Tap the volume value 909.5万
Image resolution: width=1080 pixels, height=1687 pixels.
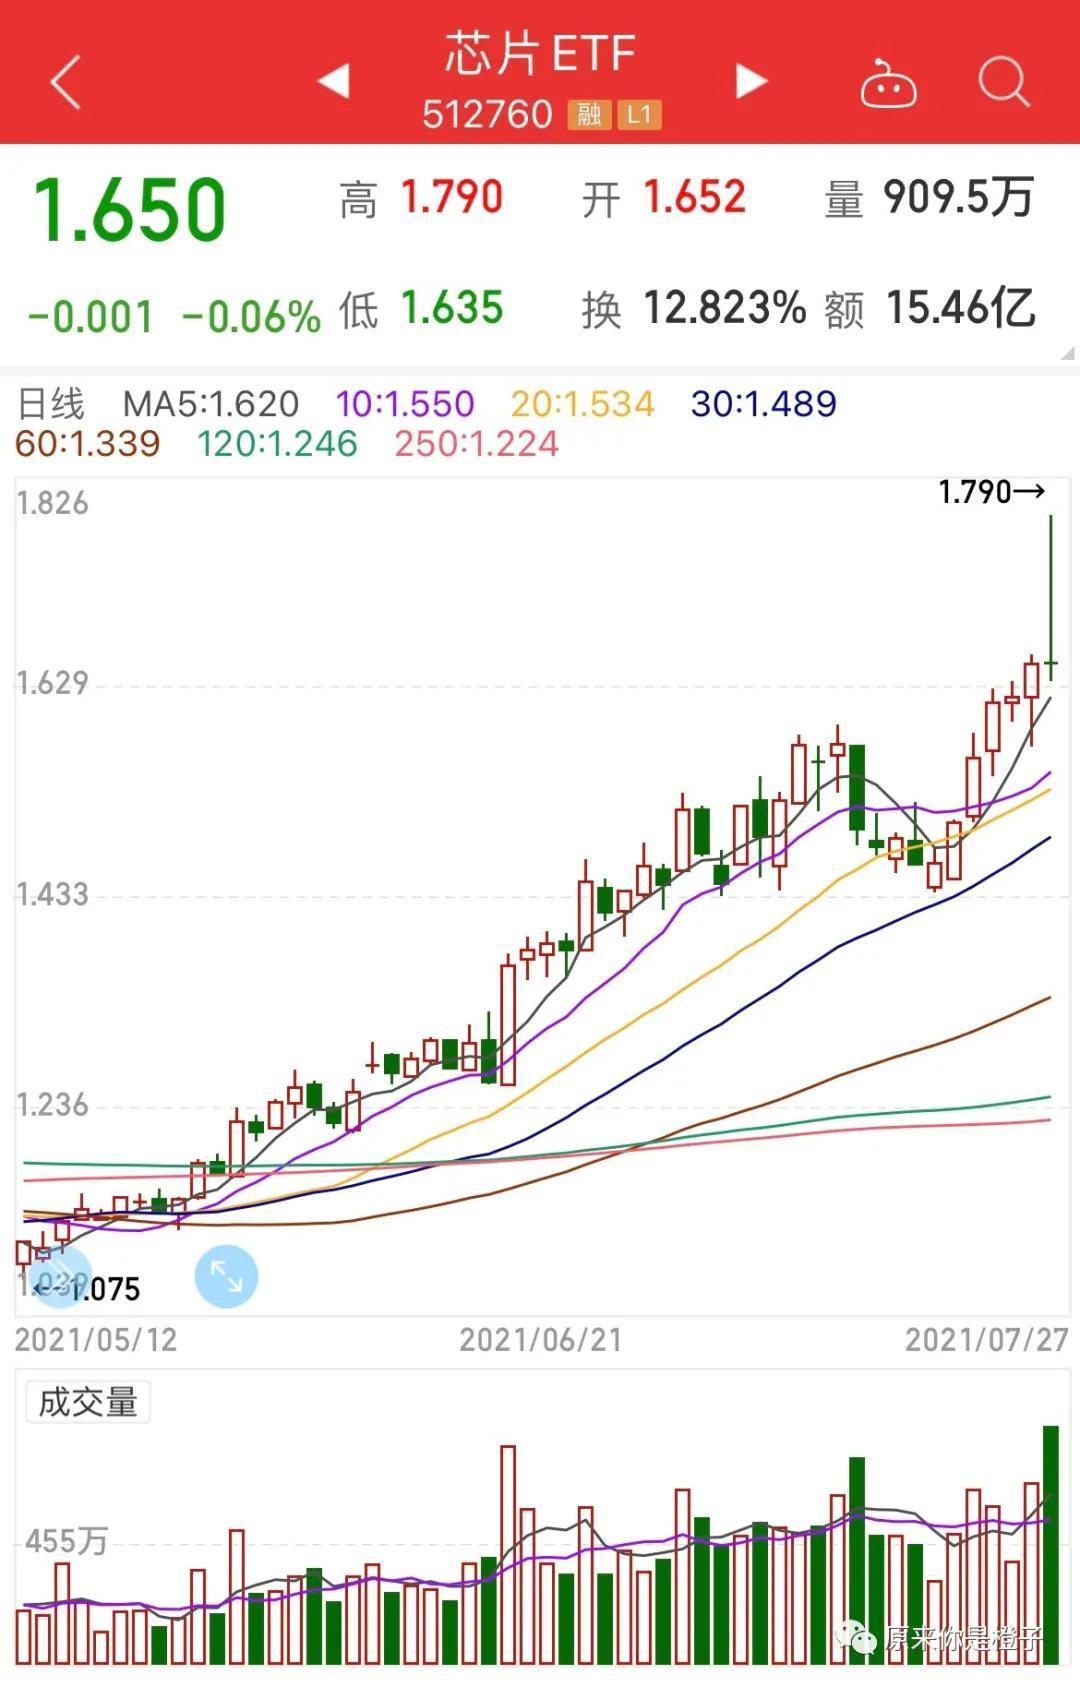click(x=958, y=197)
